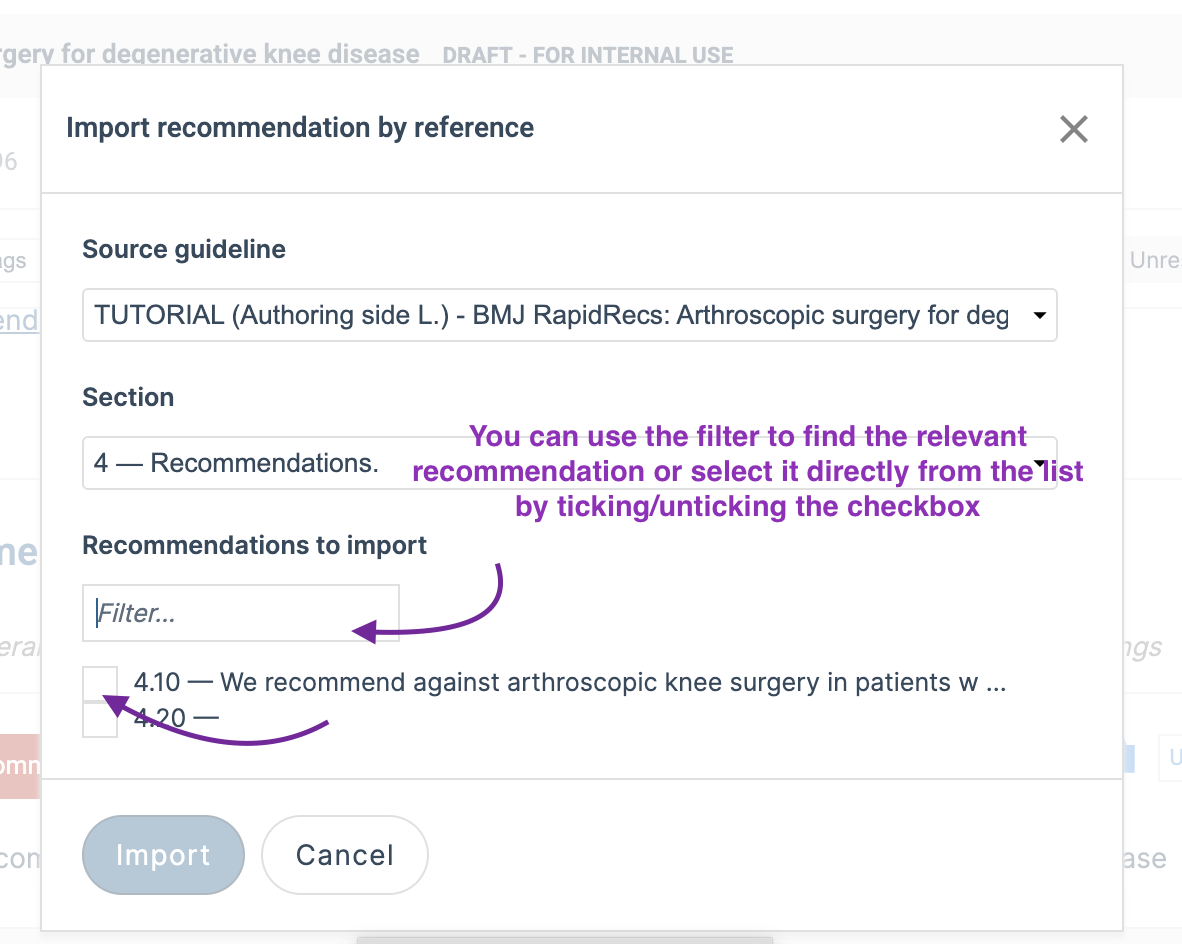Close the Import recommendation dialog with X
Screen dimensions: 1182x944
click(1073, 129)
